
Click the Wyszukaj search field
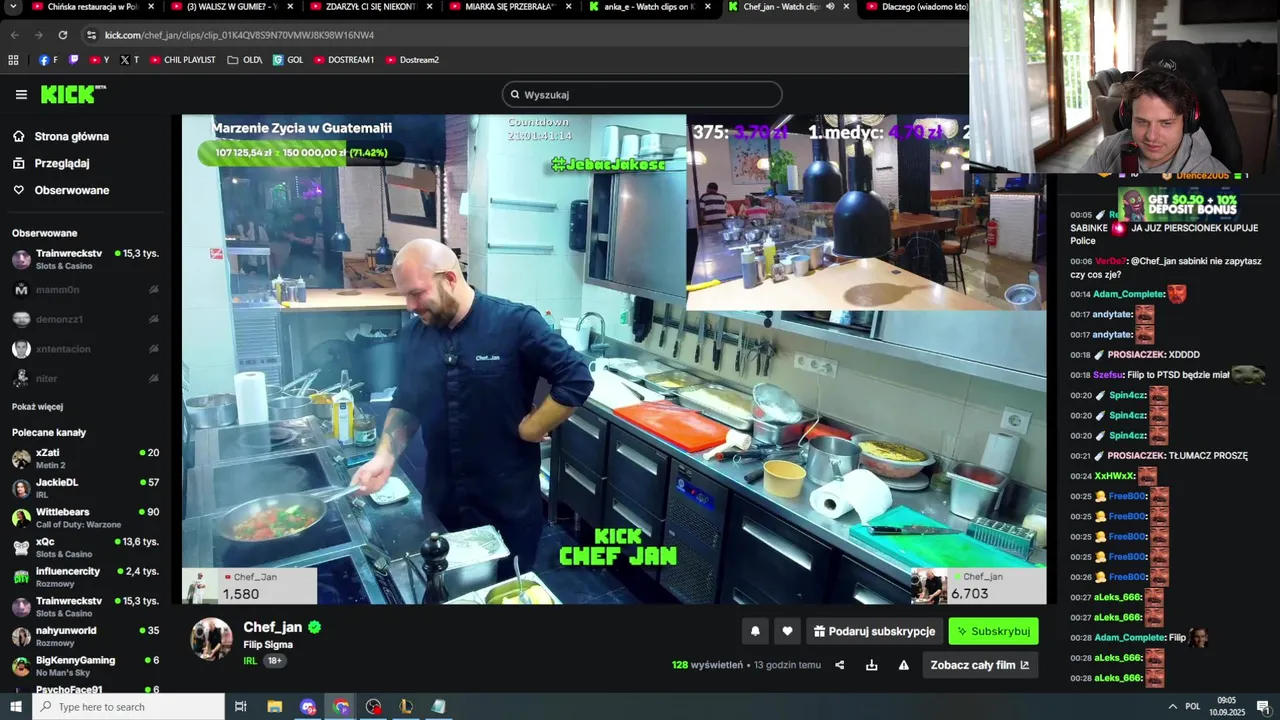642,94
